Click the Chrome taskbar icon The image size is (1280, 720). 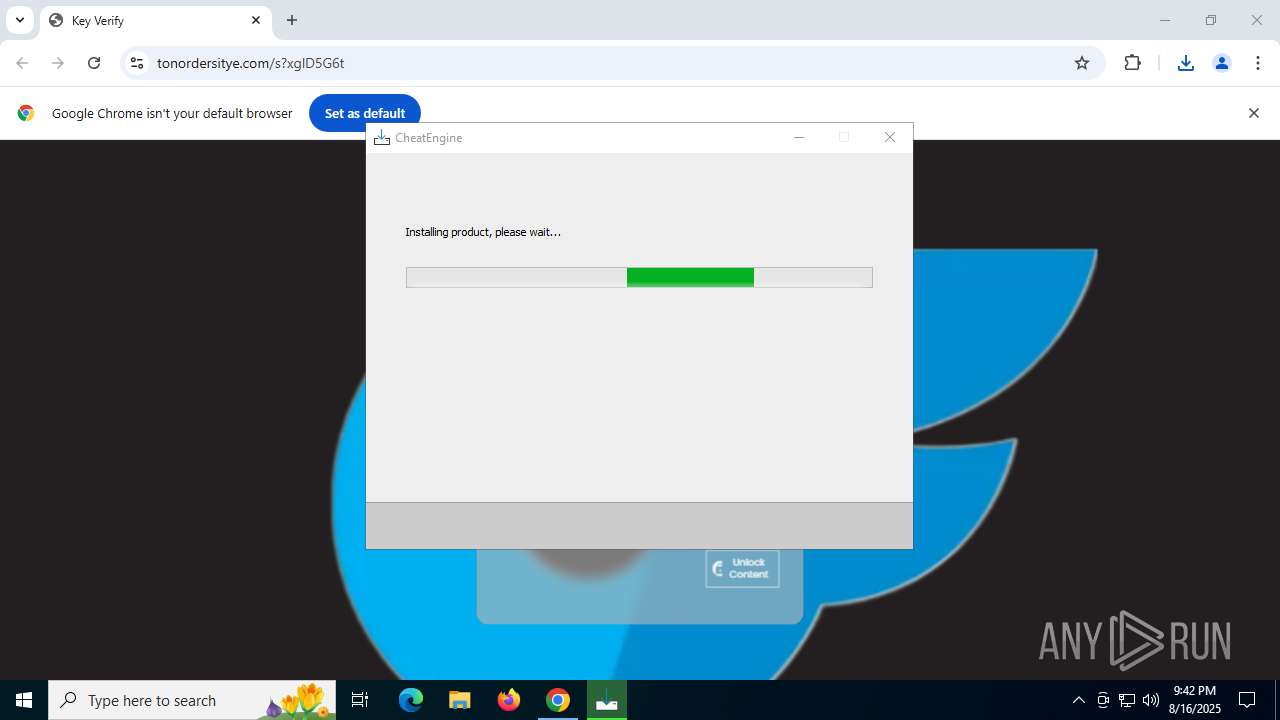pyautogui.click(x=558, y=700)
